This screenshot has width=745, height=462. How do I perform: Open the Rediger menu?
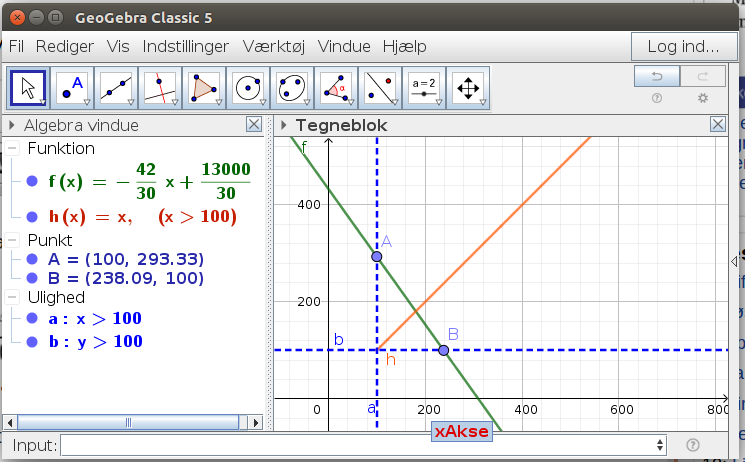pos(65,46)
